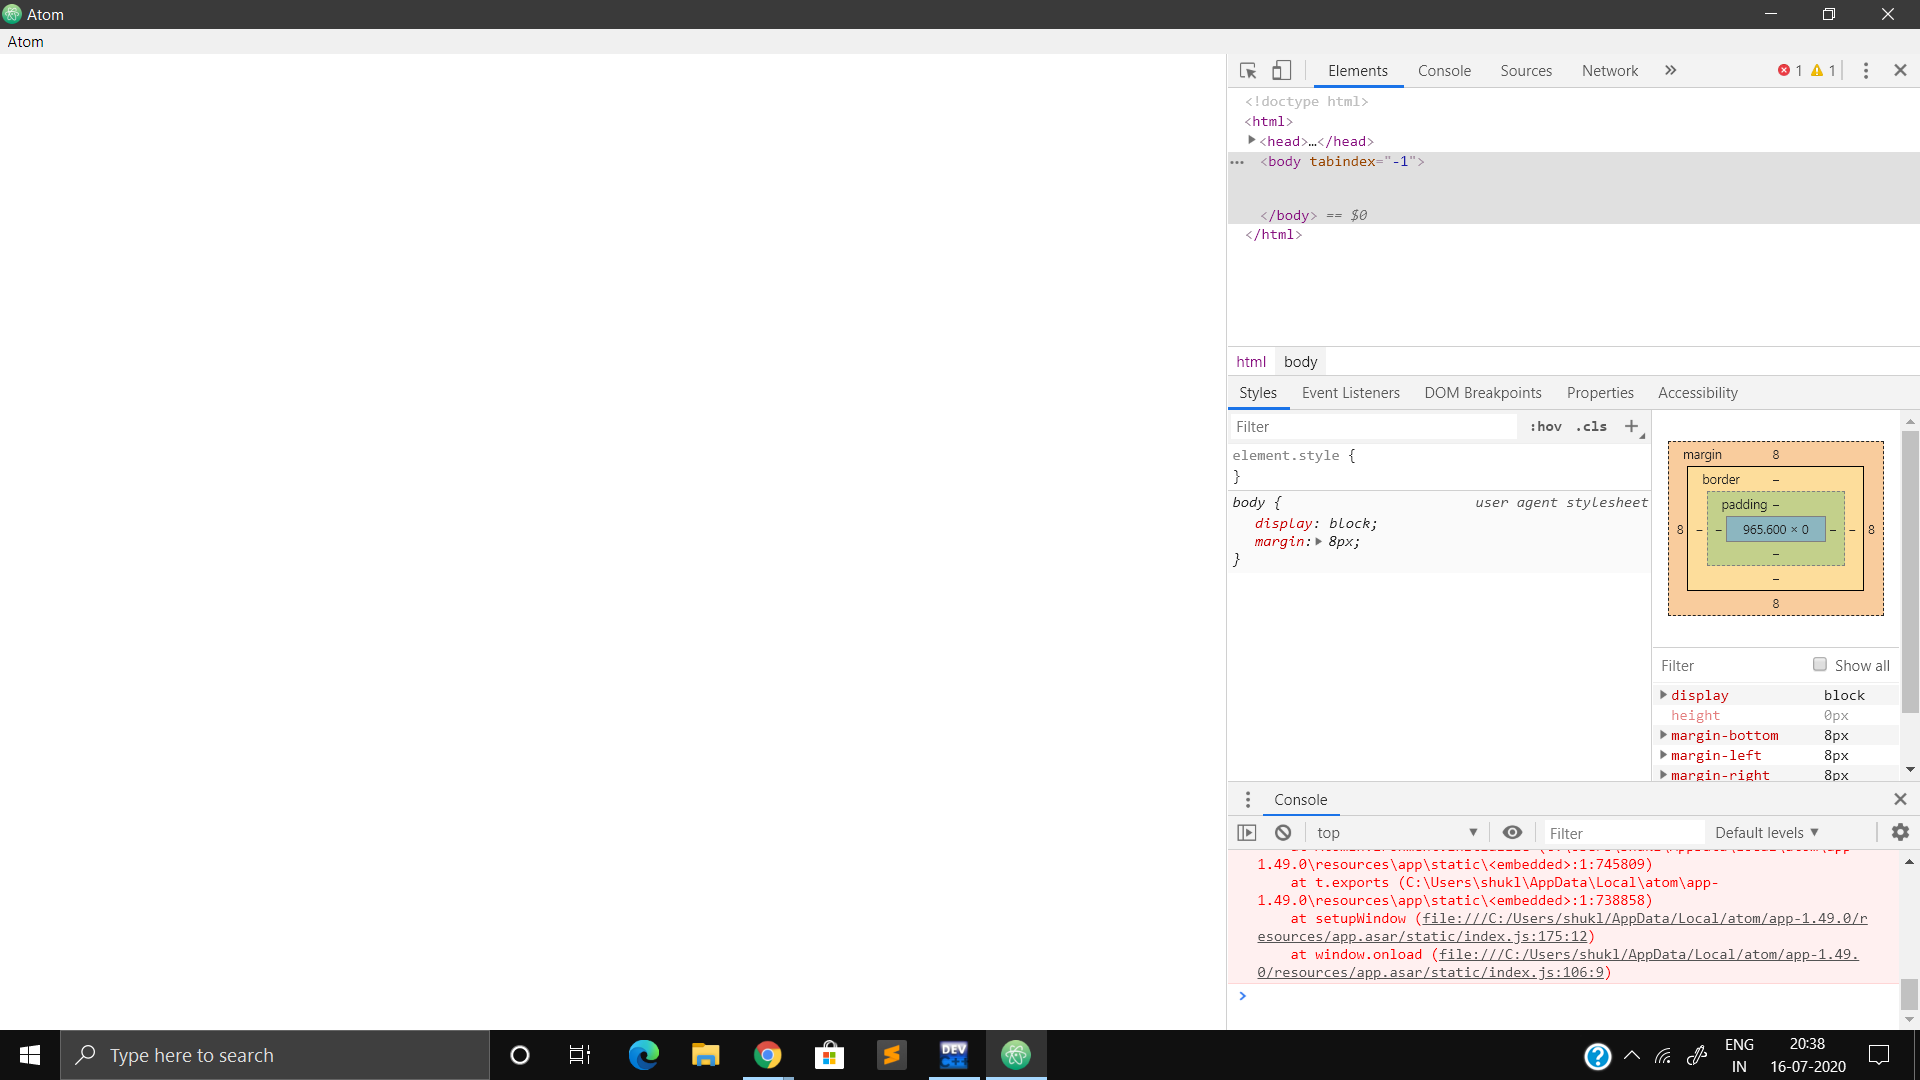Expand the computed margin-left property
The height and width of the screenshot is (1080, 1920).
[1663, 755]
